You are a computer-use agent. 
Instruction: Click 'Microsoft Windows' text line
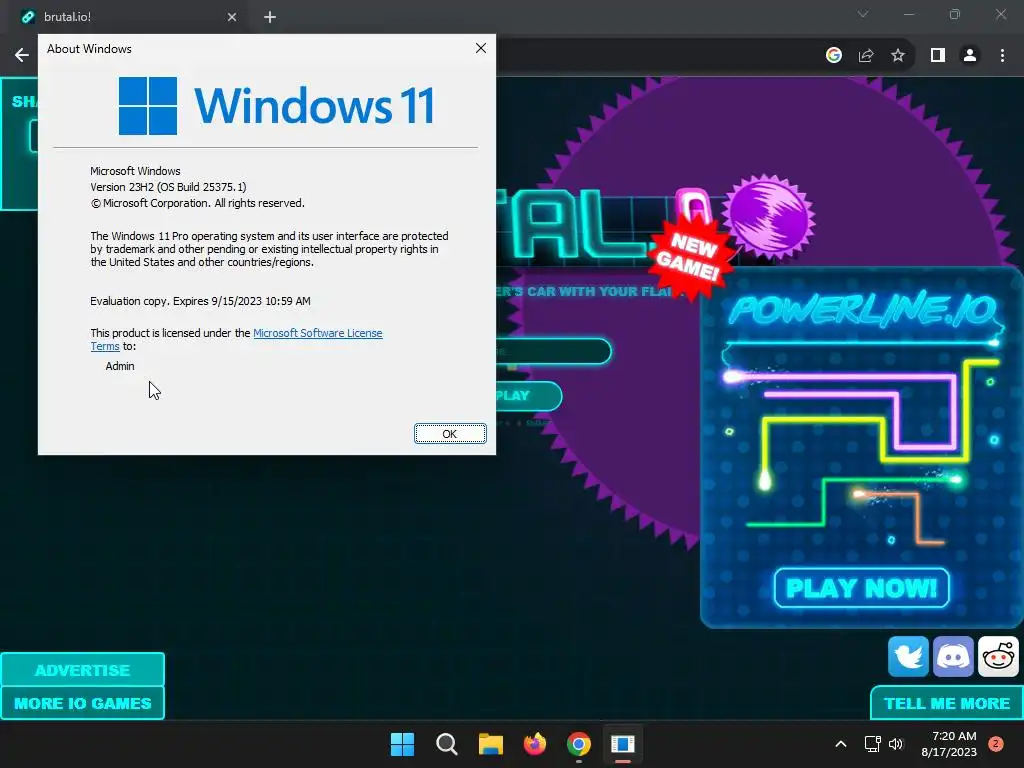(135, 171)
